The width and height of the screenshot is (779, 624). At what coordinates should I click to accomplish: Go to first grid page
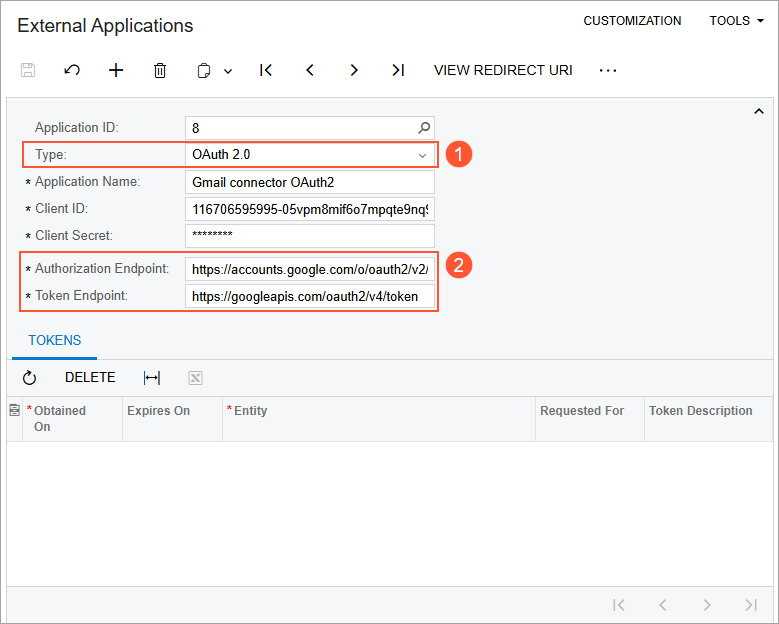click(619, 605)
